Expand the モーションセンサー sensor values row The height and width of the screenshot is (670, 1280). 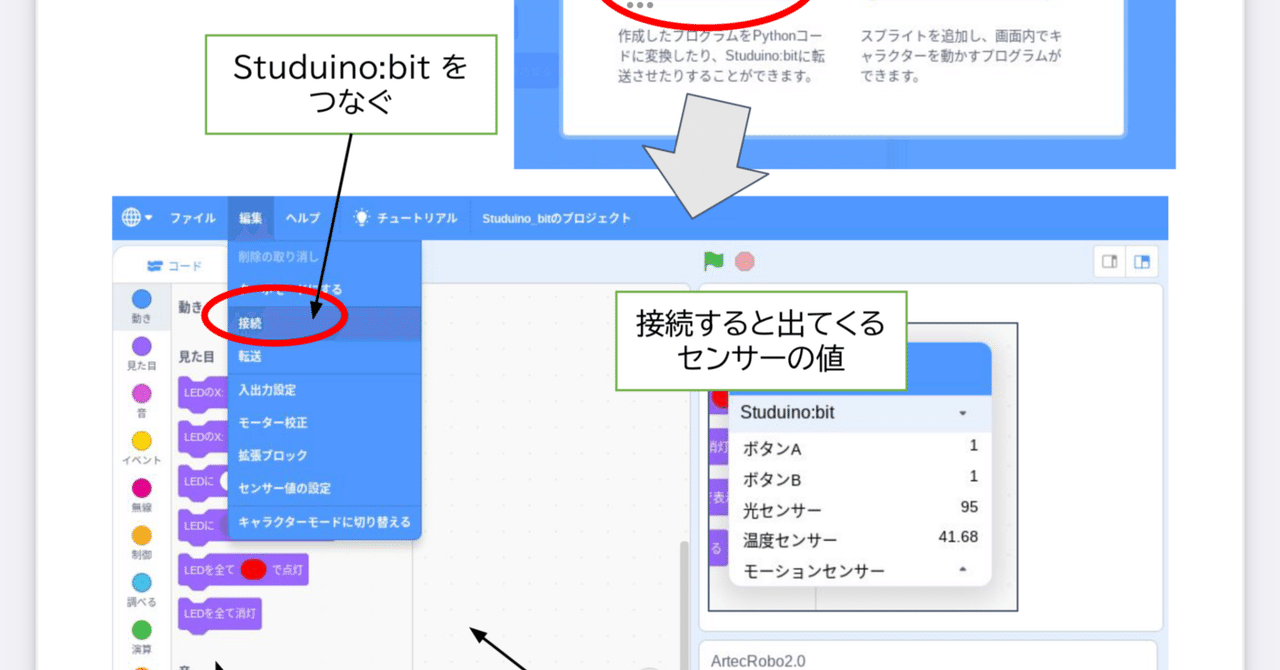pyautogui.click(x=962, y=571)
